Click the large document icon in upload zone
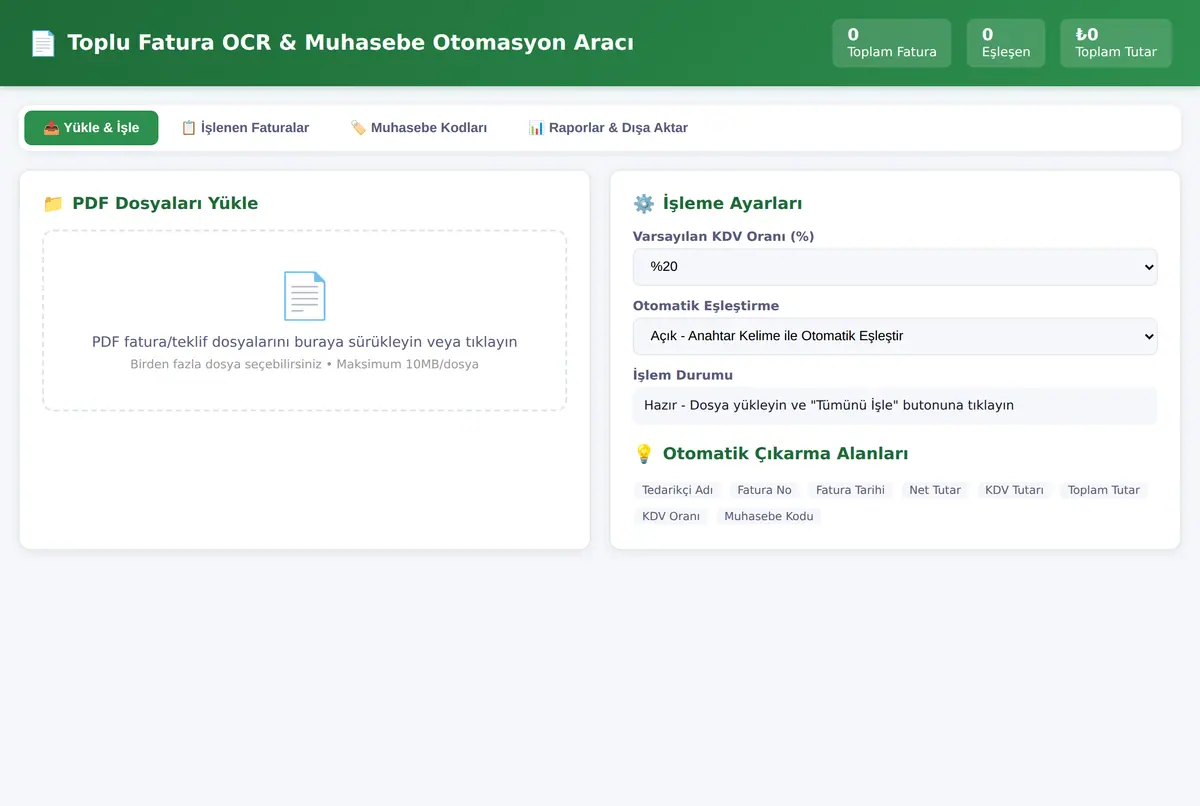 pos(304,296)
